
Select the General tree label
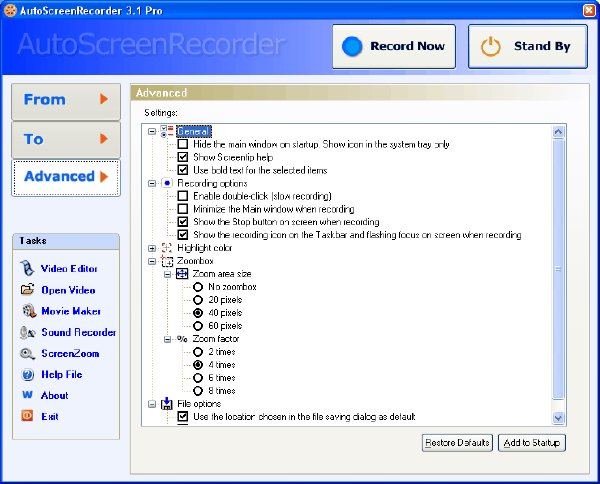click(x=194, y=131)
